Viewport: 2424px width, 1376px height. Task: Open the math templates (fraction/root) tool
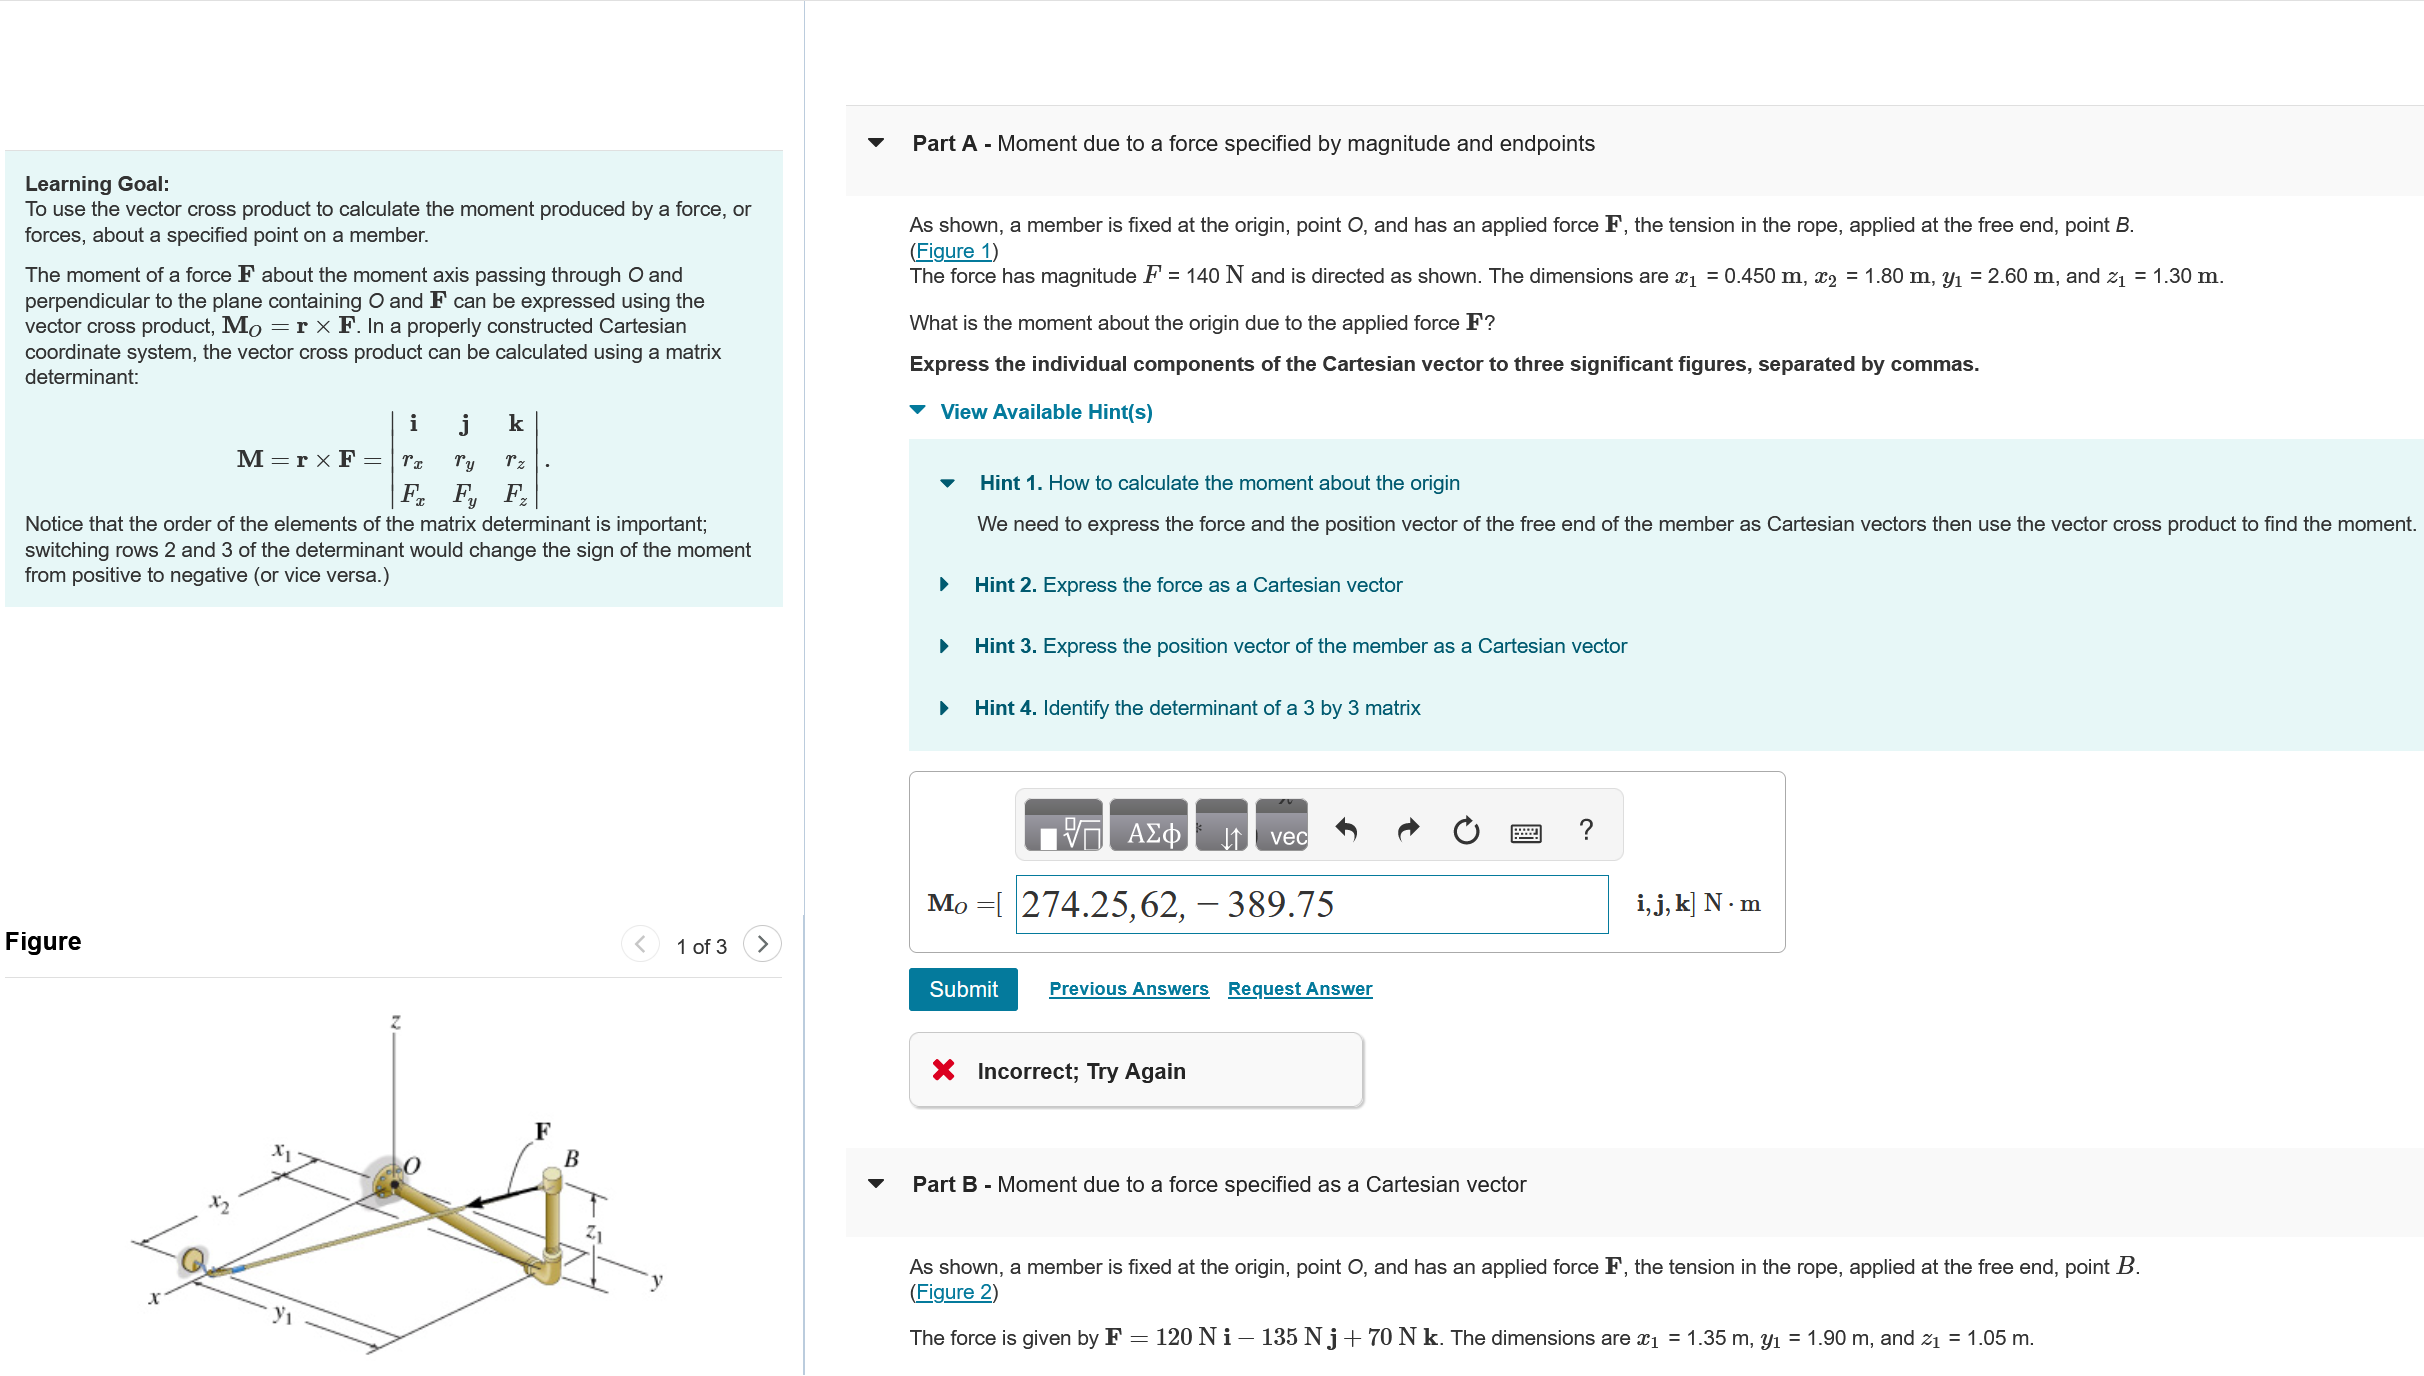(1064, 827)
